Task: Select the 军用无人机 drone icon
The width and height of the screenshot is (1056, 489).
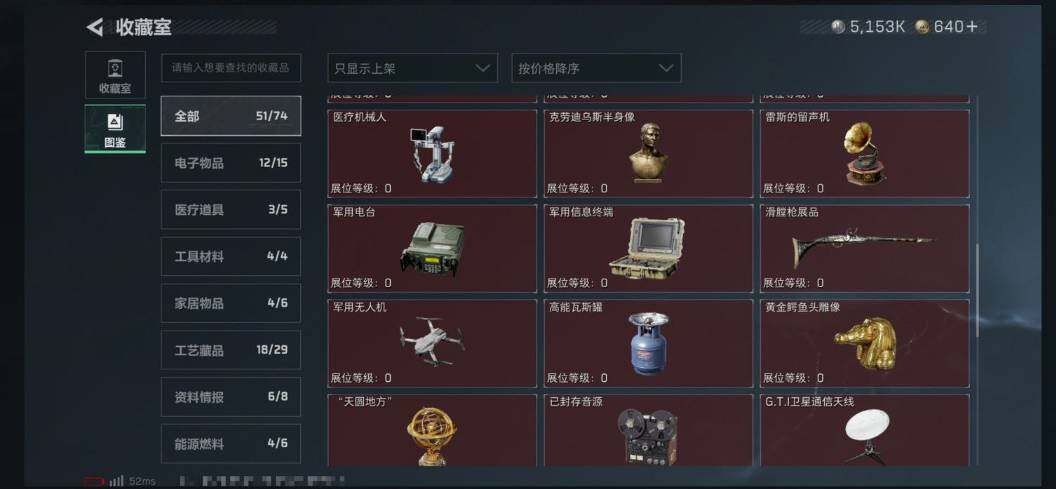Action: click(x=432, y=340)
